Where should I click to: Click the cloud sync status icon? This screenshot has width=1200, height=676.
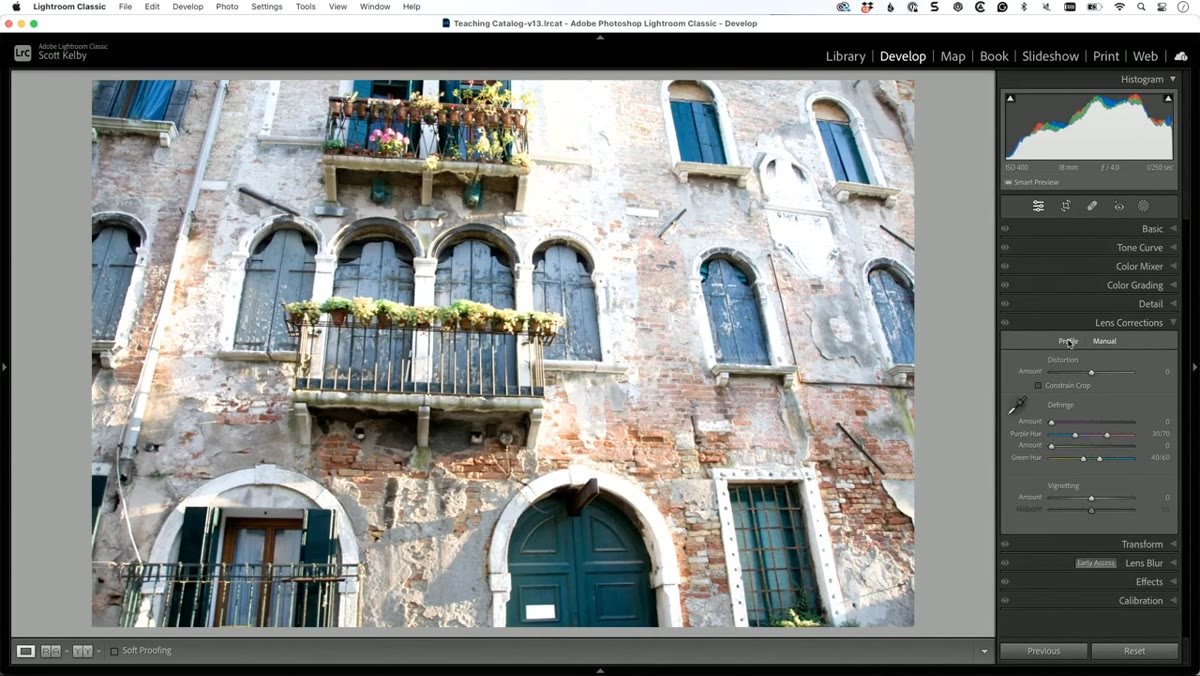click(x=1181, y=57)
